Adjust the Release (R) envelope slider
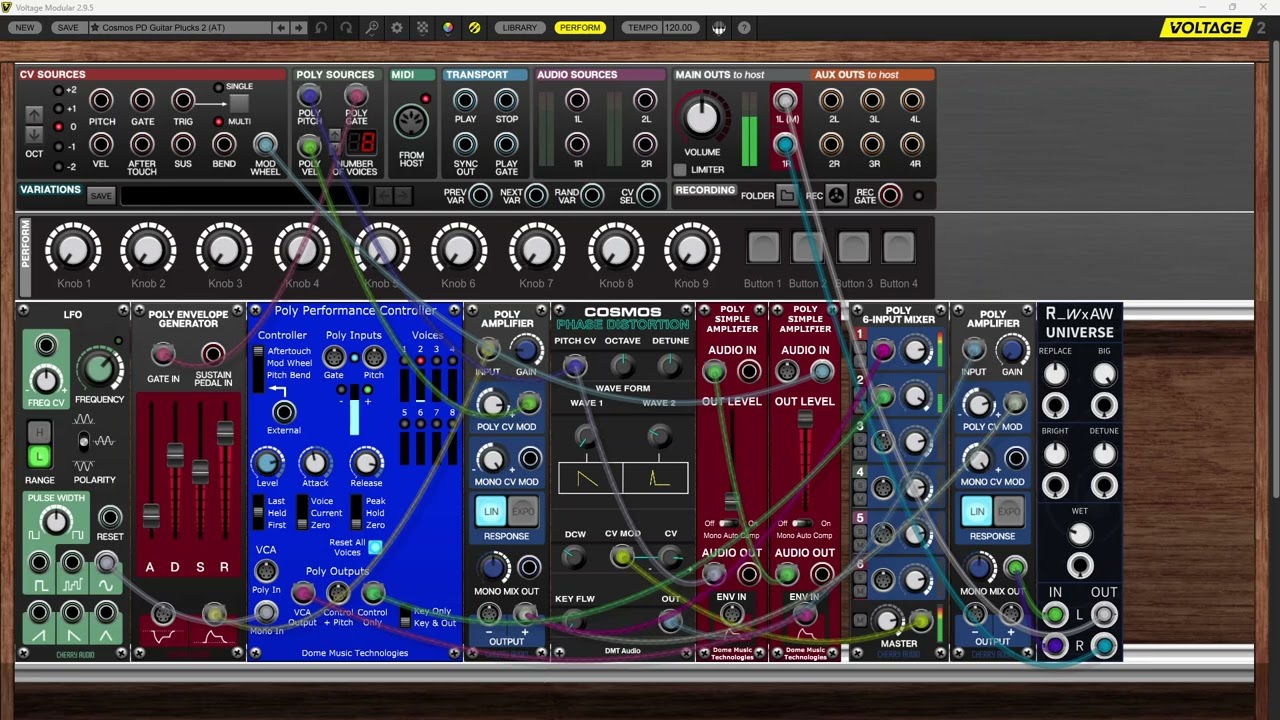 225,433
